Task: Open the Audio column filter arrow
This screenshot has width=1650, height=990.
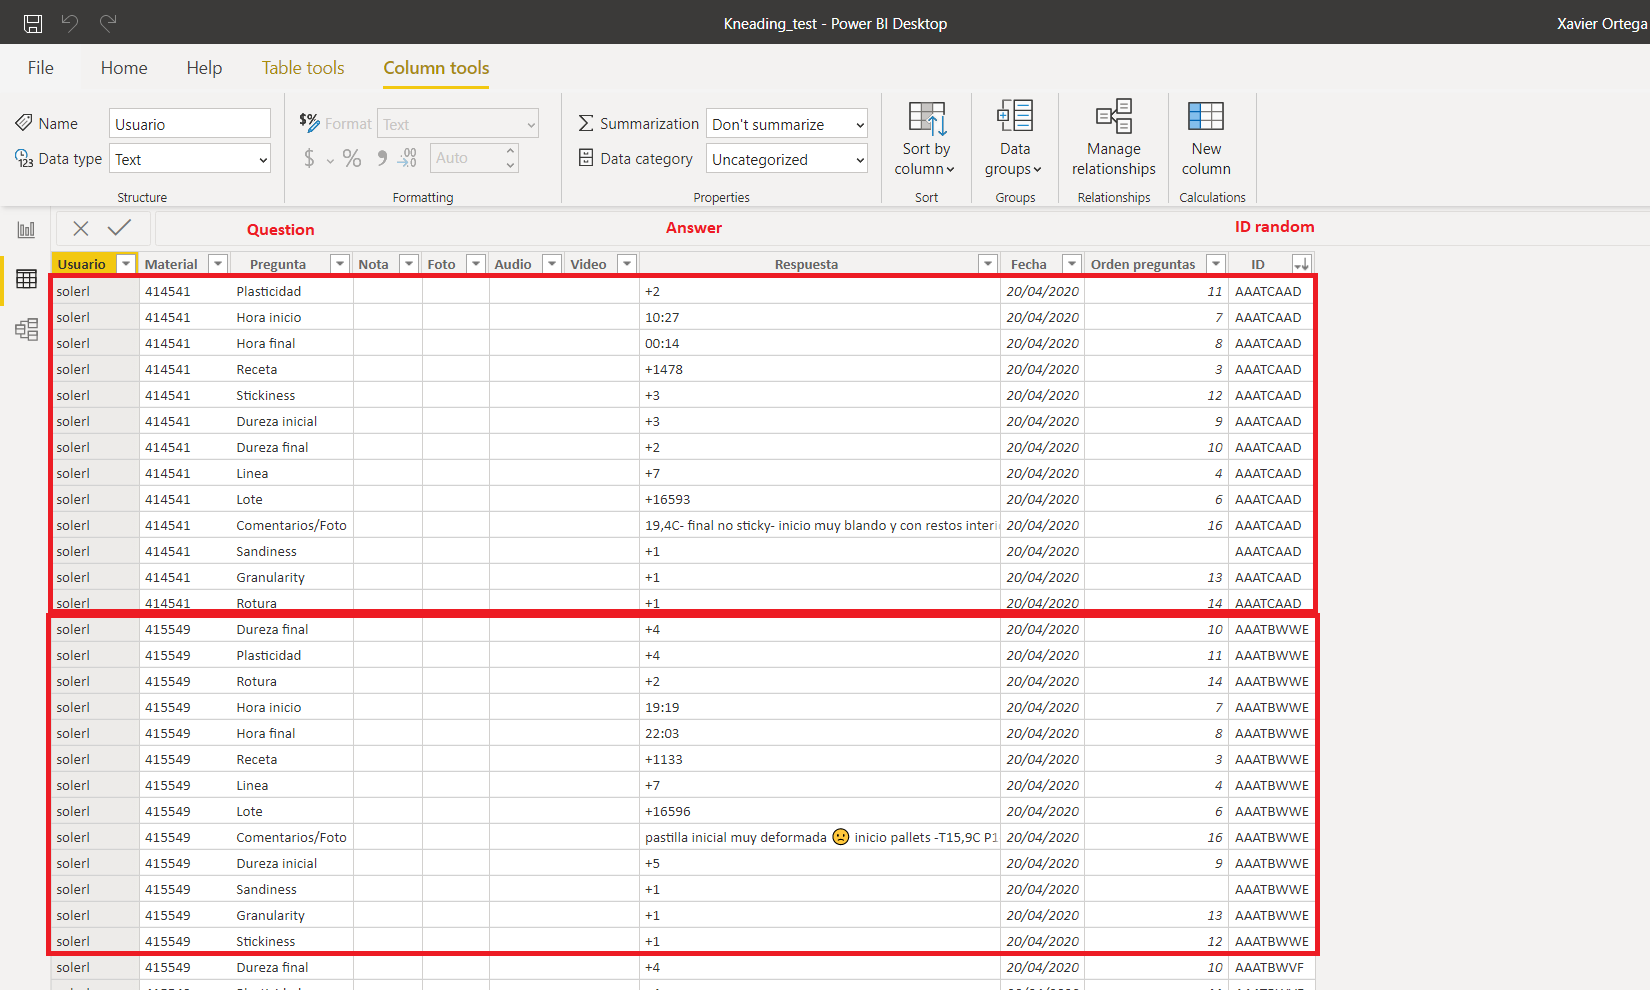Action: [x=552, y=264]
